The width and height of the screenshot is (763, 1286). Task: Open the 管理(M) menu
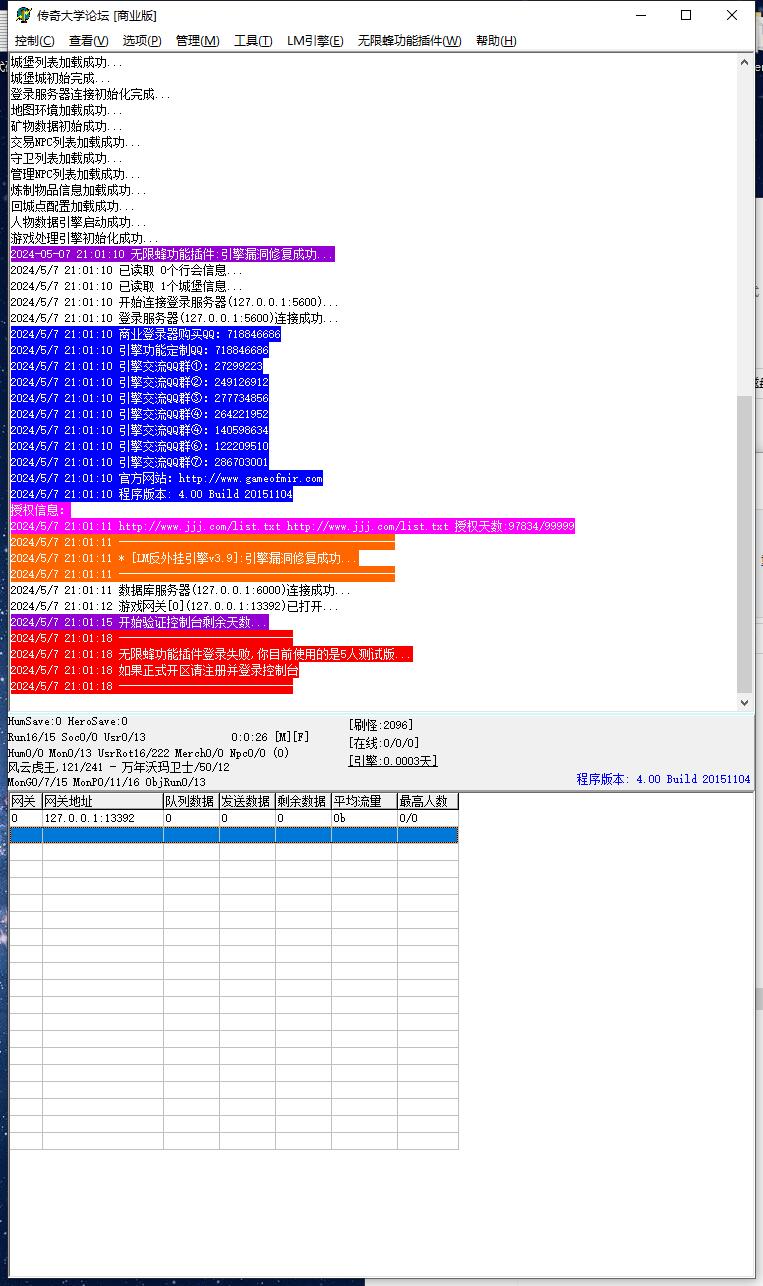pyautogui.click(x=197, y=41)
